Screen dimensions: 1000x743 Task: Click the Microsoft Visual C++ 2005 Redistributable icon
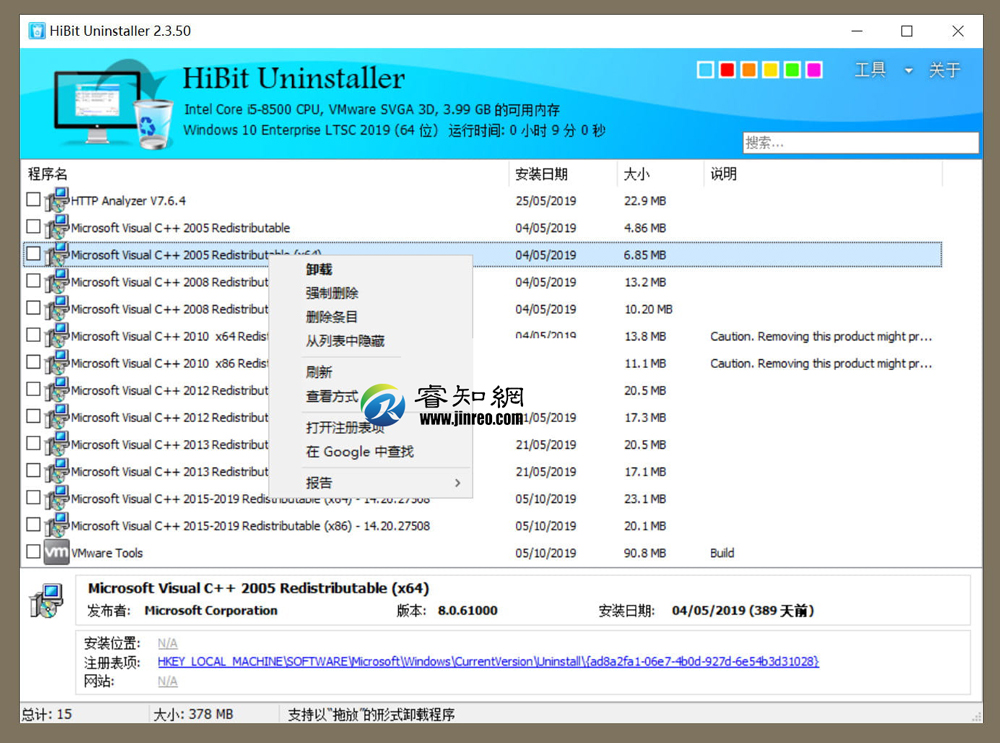coord(58,227)
